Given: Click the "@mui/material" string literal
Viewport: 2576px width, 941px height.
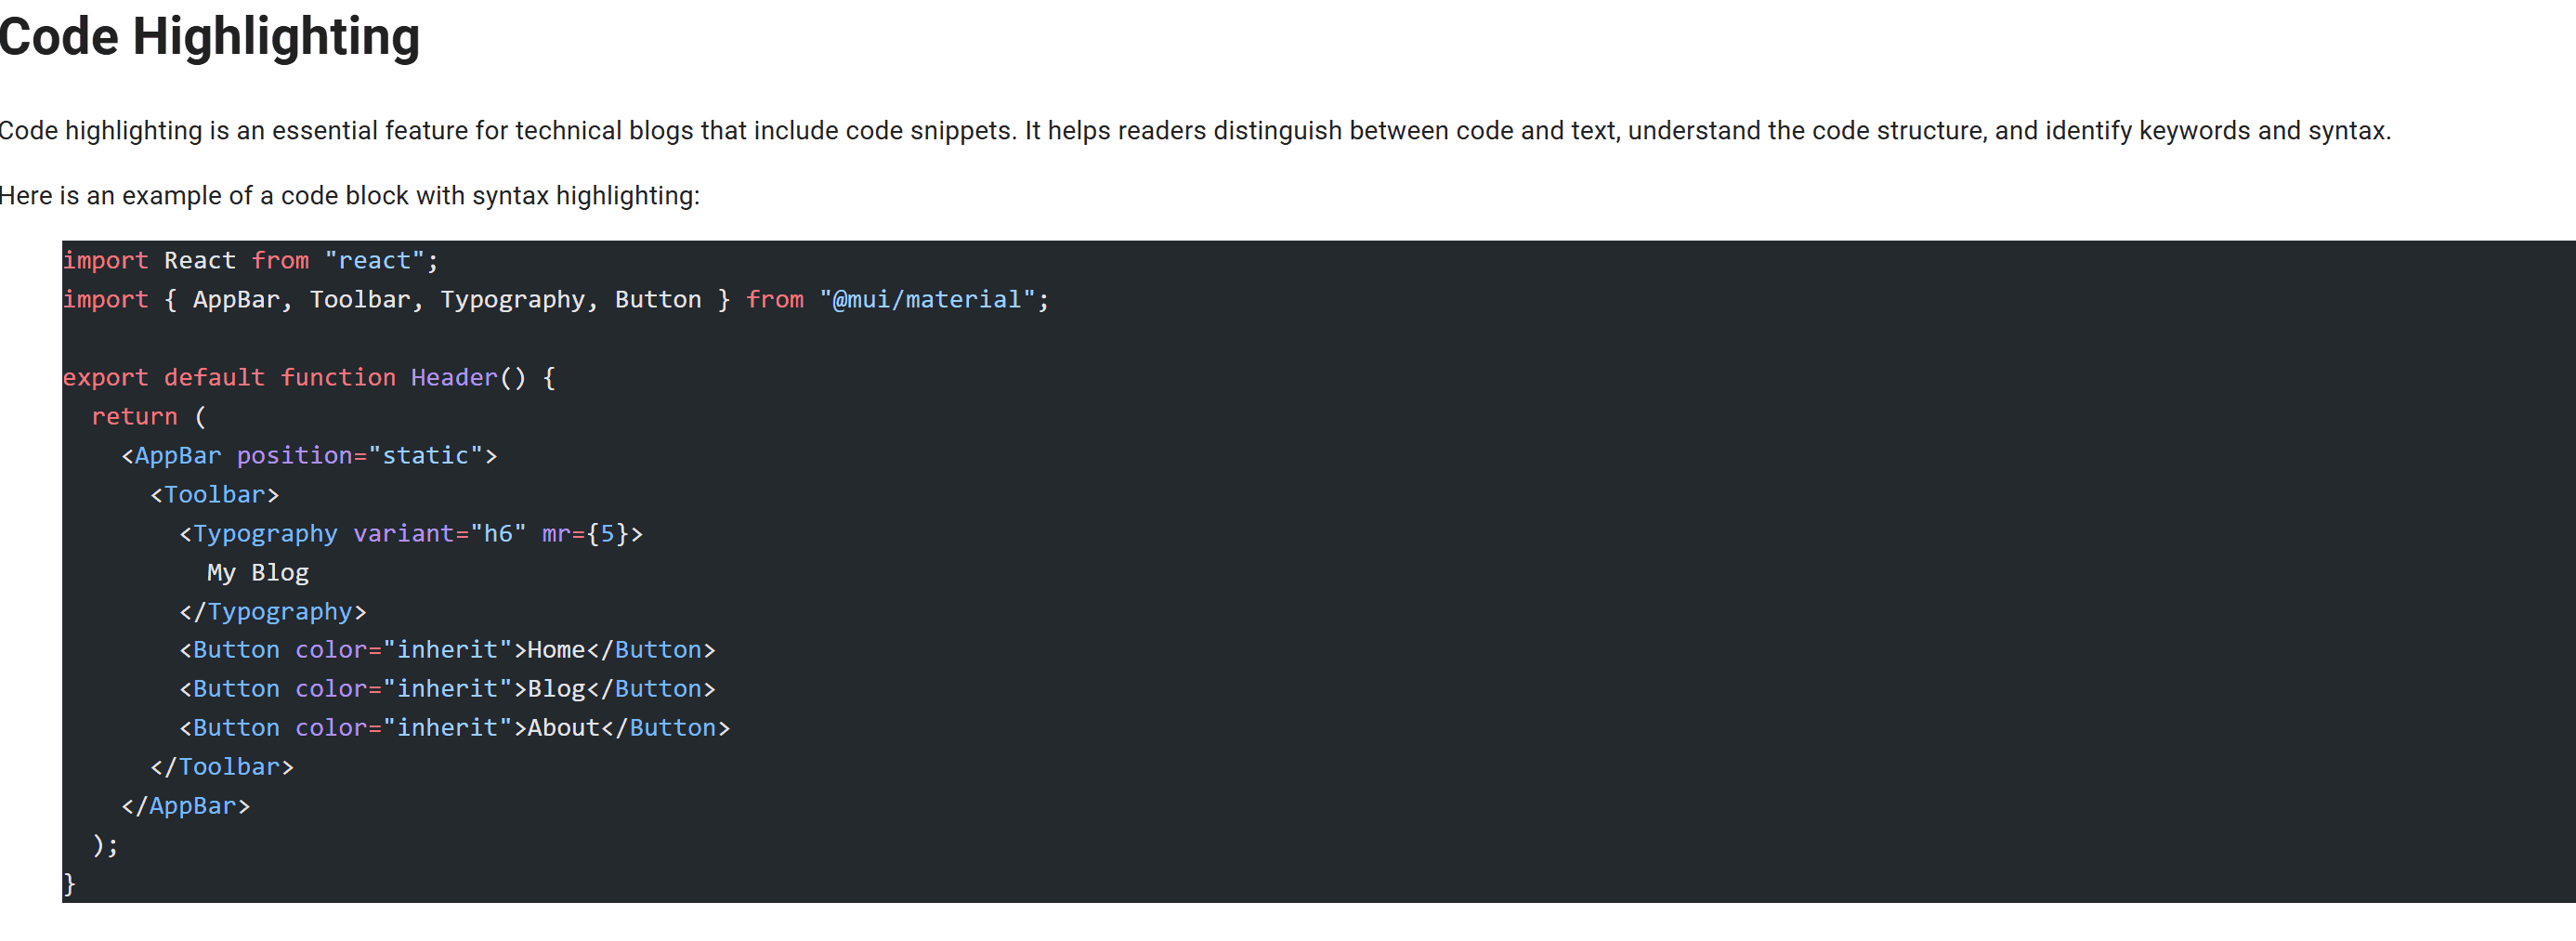Looking at the screenshot, I should pos(926,300).
